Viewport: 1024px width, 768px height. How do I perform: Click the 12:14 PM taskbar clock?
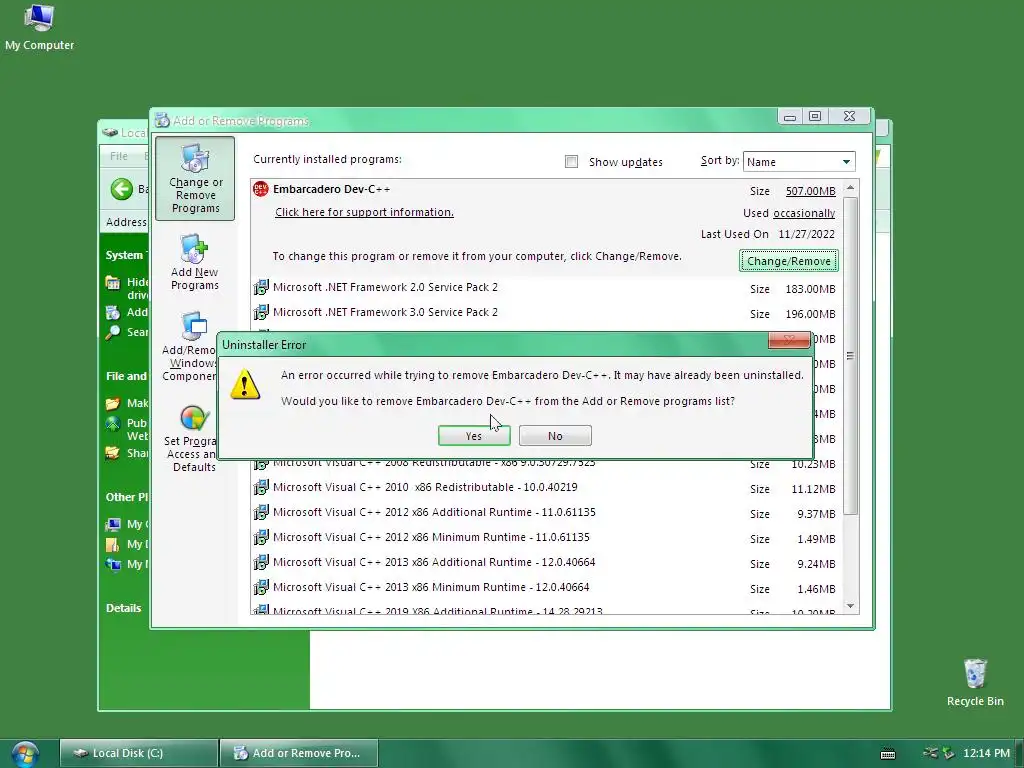coord(986,753)
